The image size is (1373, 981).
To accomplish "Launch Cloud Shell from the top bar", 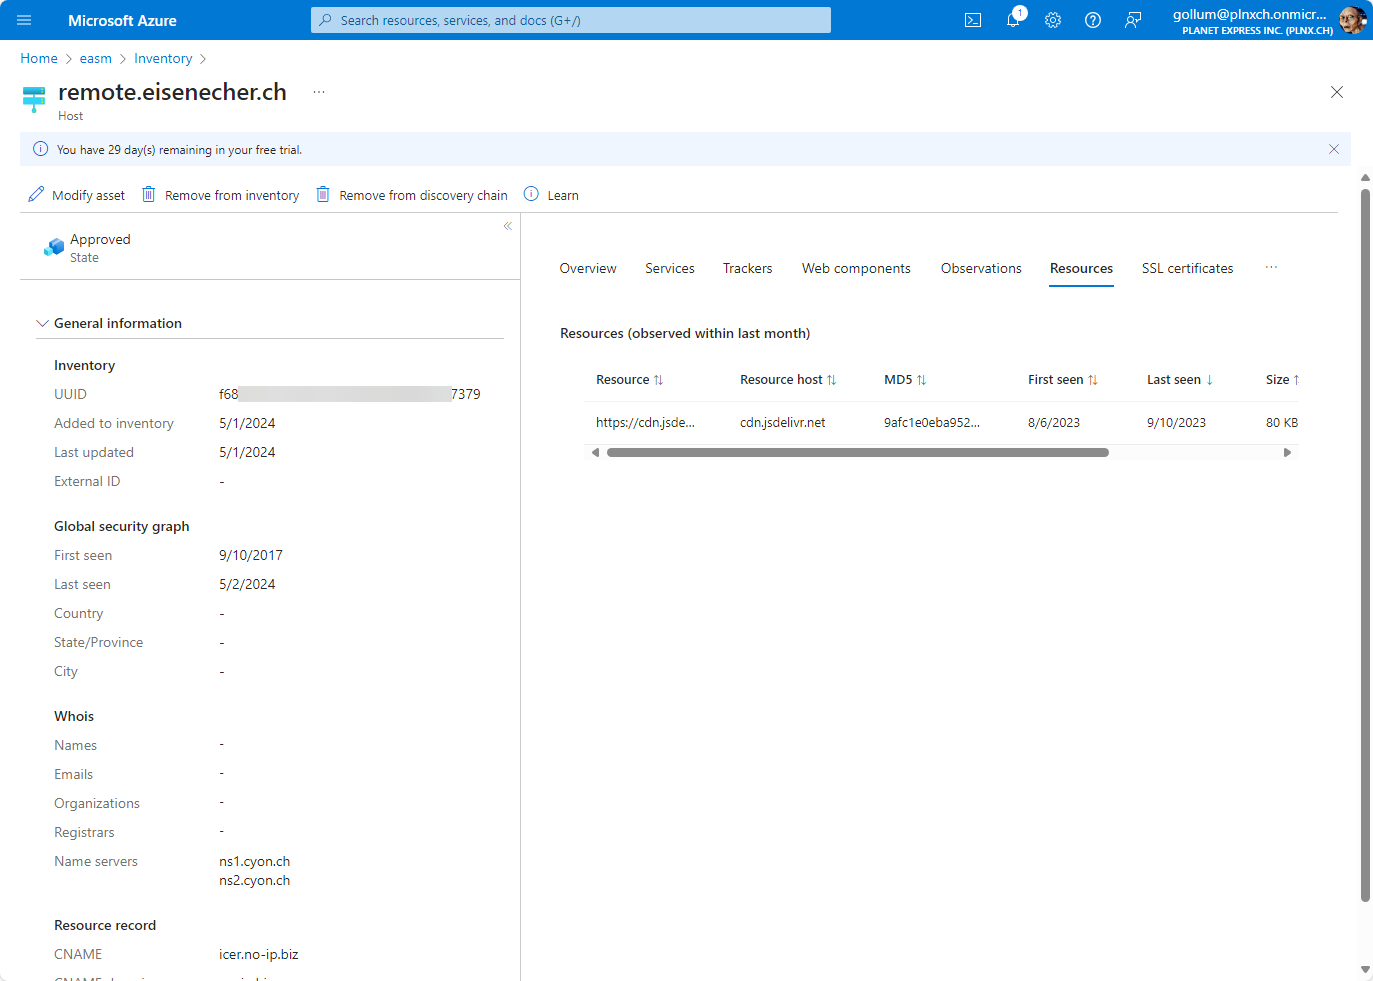I will (x=972, y=20).
